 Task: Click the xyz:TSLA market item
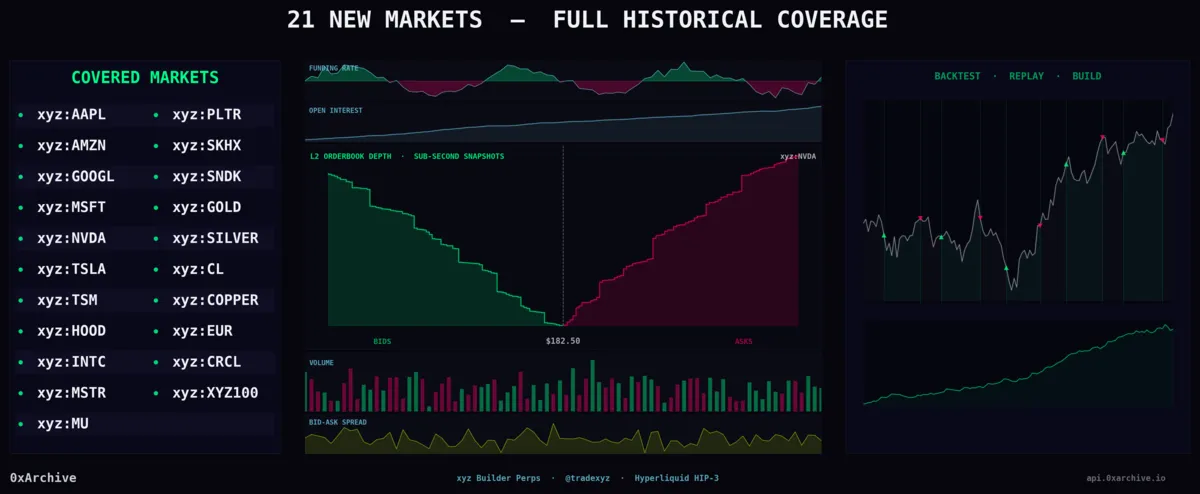71,270
